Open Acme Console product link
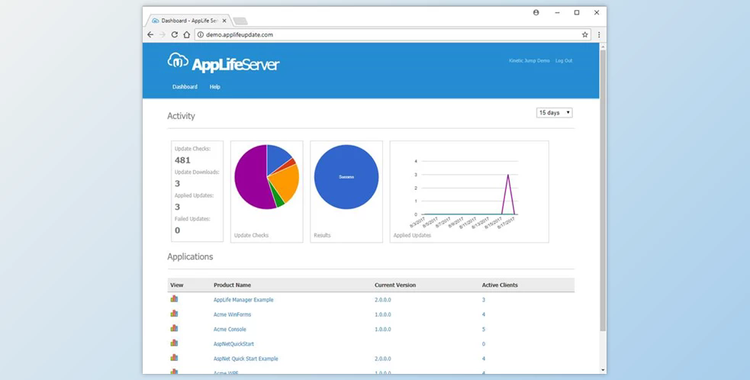Image resolution: width=750 pixels, height=380 pixels. 230,329
